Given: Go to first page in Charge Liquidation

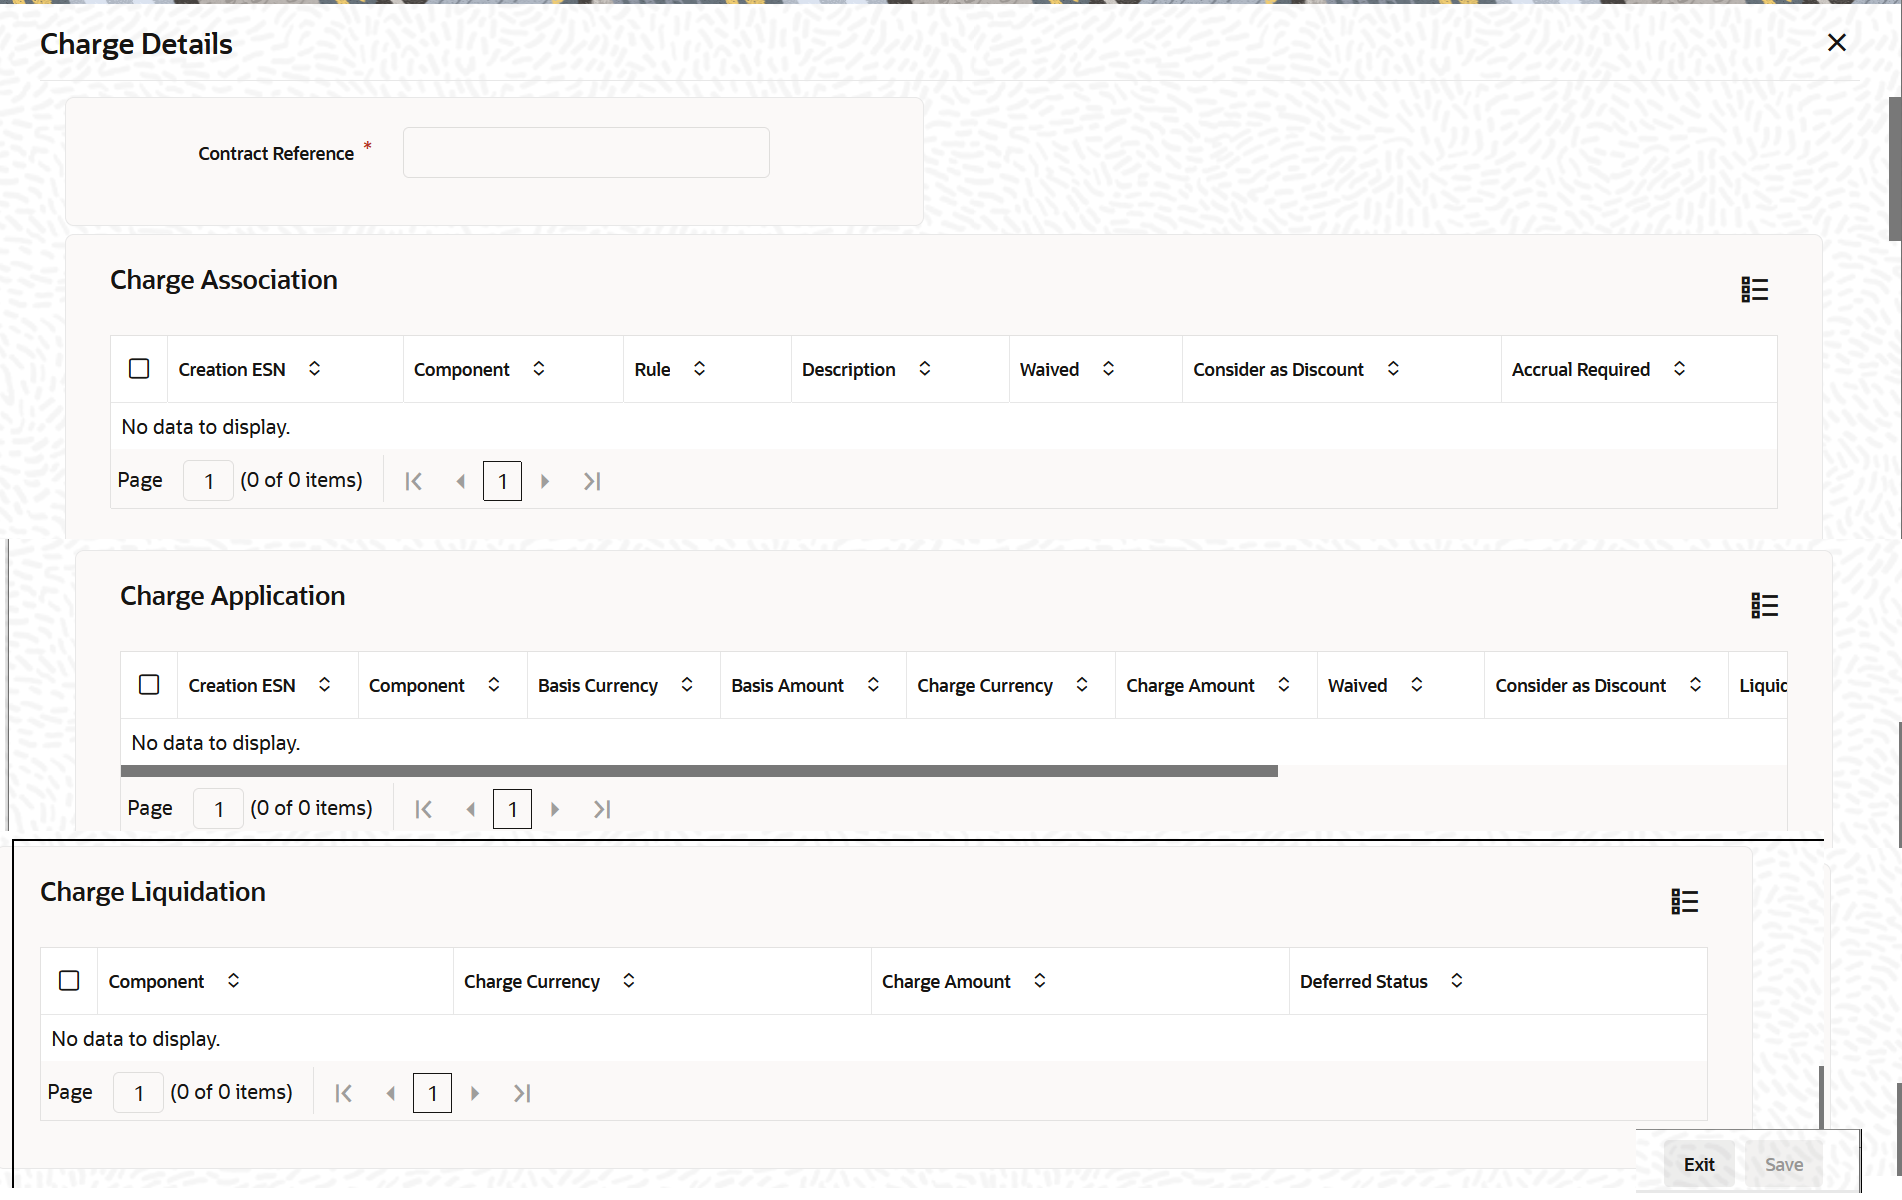Looking at the screenshot, I should click(x=343, y=1093).
